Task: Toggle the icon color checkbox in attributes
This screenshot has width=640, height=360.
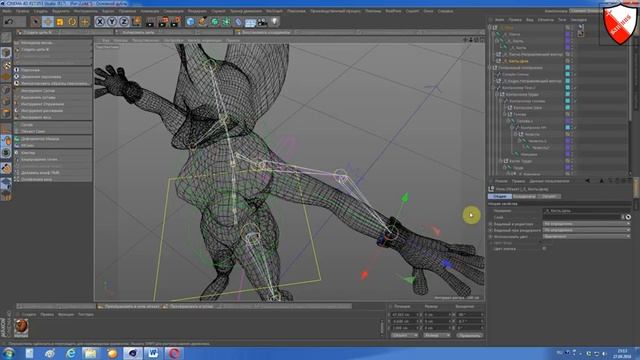Action: tap(544, 249)
